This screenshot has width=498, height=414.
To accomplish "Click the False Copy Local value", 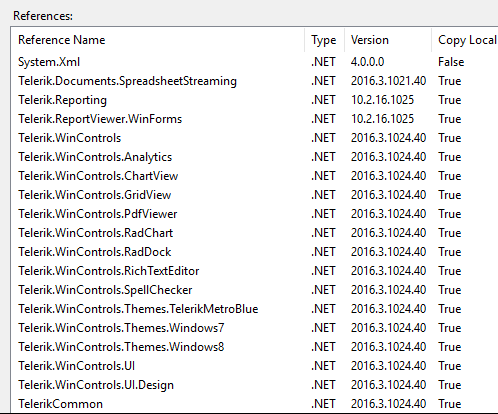I will click(451, 62).
